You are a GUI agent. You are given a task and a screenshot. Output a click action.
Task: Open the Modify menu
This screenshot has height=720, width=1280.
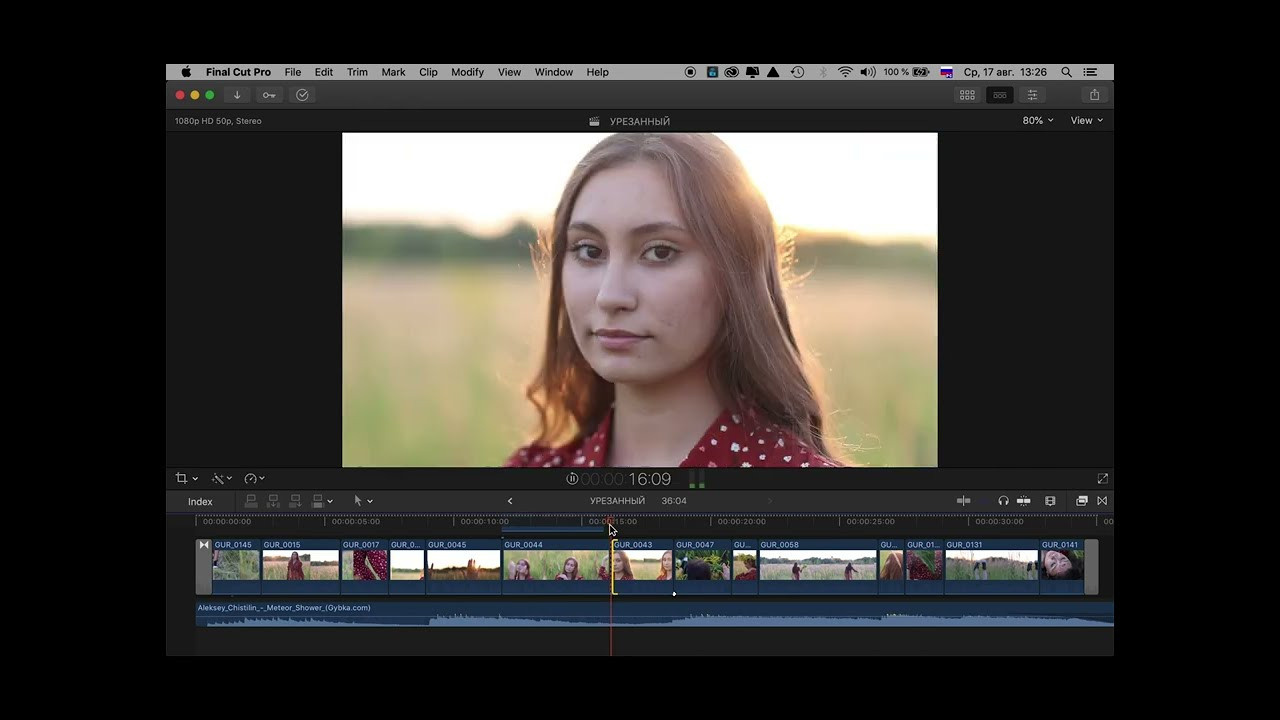point(467,72)
